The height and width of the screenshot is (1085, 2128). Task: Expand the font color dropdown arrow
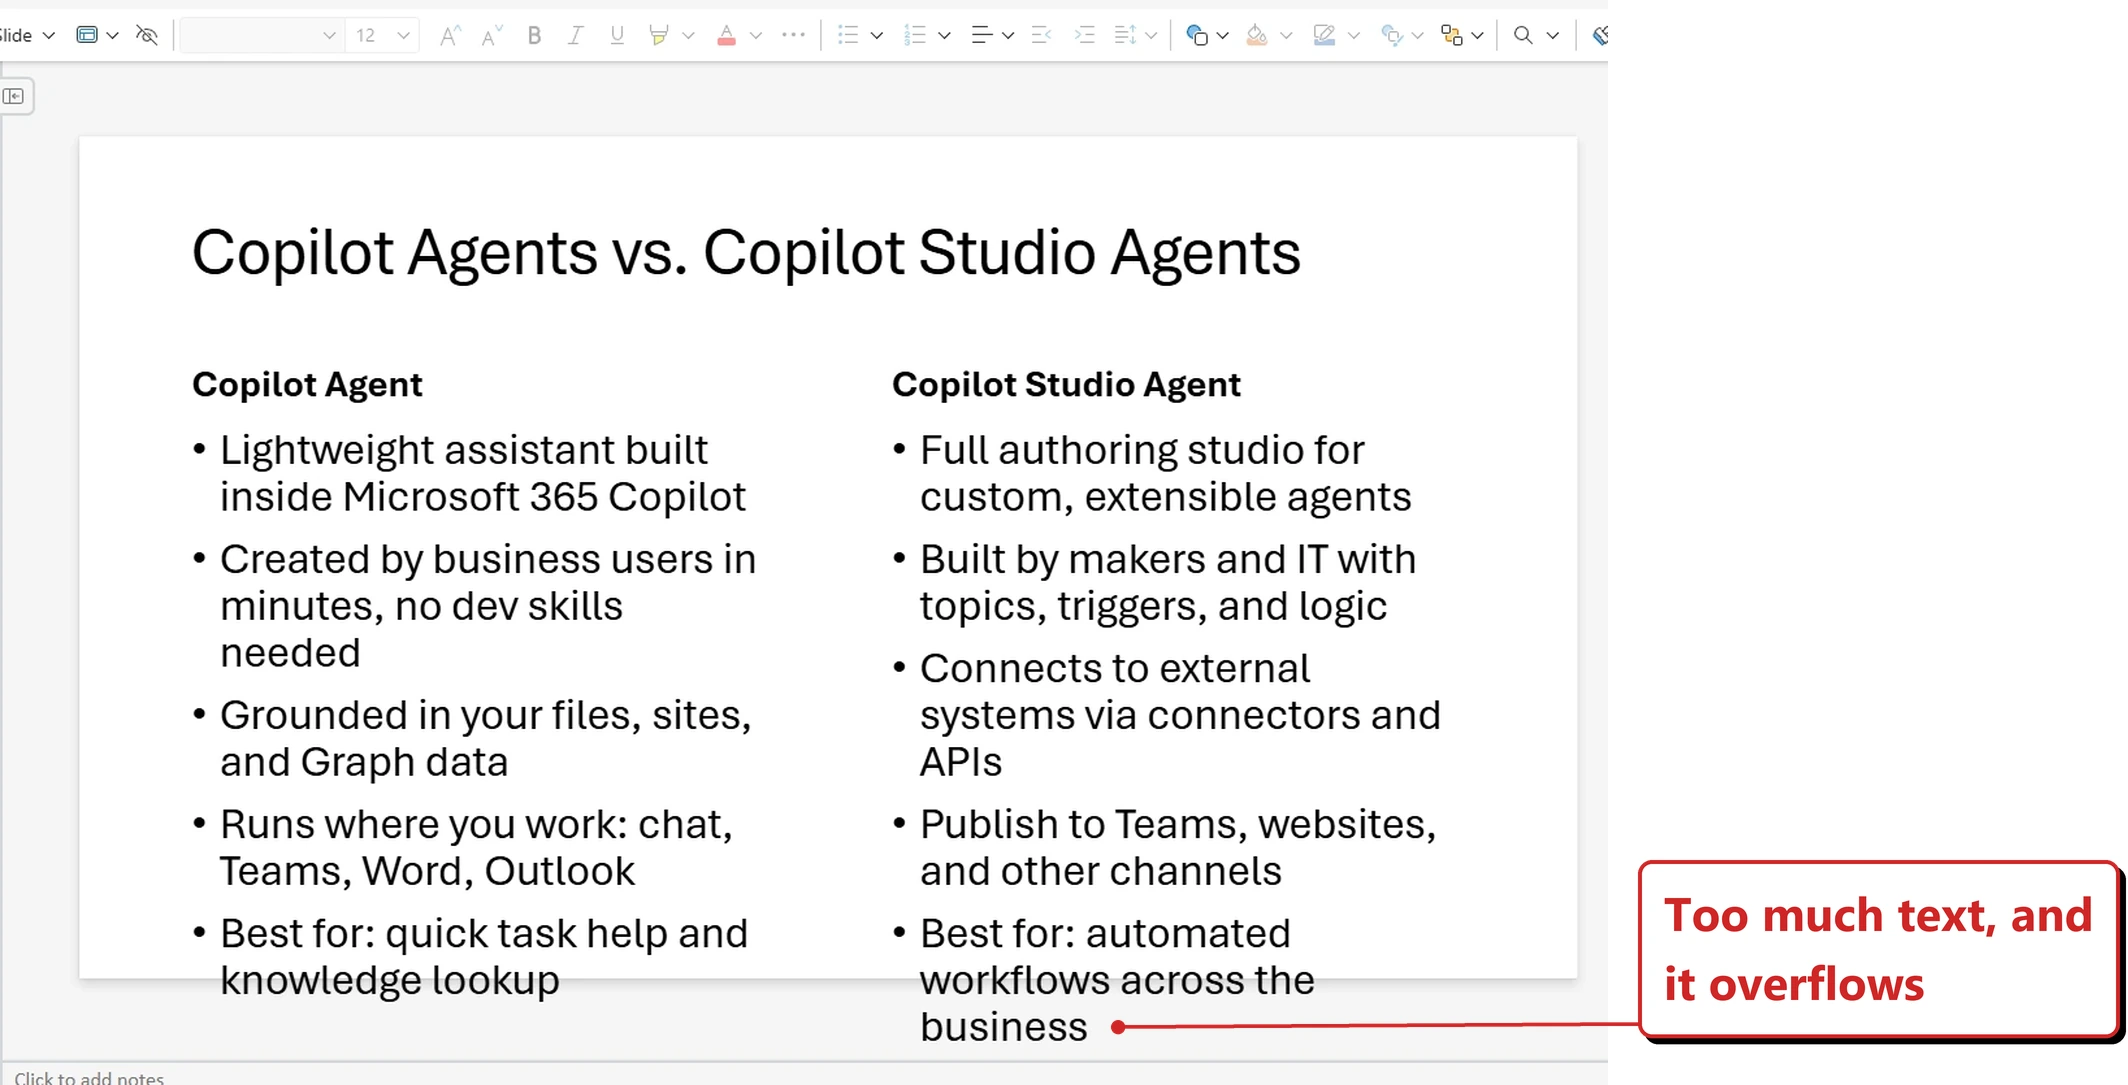(x=755, y=35)
